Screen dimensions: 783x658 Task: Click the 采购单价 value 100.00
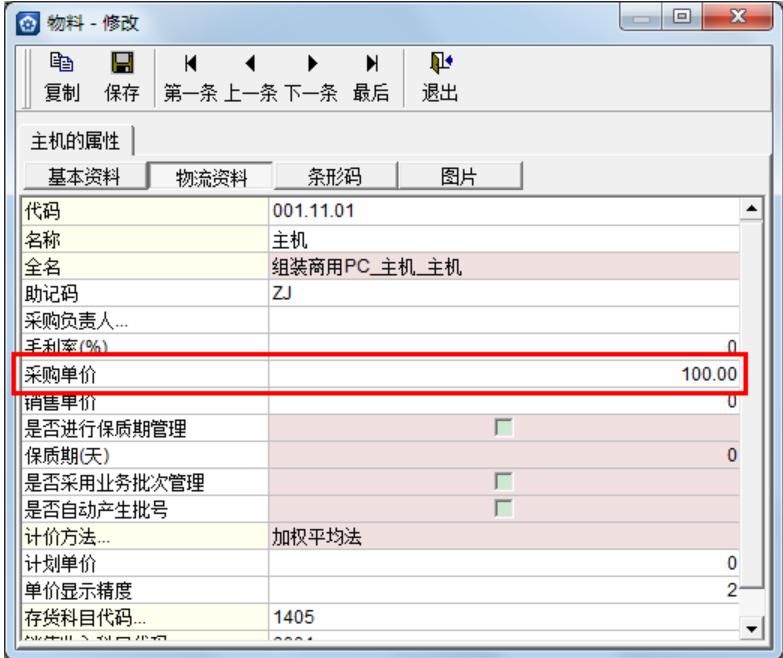click(504, 374)
